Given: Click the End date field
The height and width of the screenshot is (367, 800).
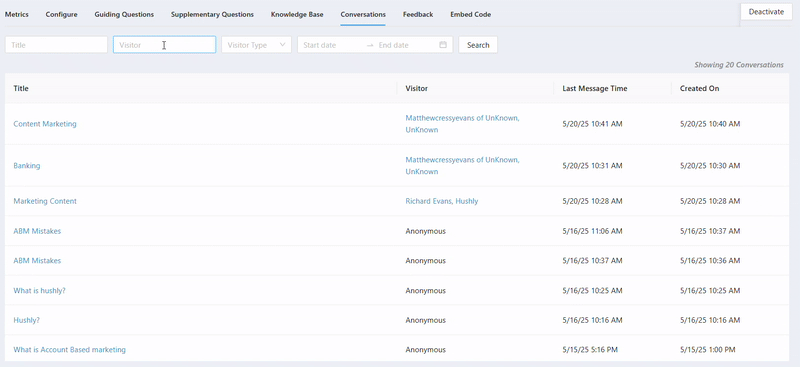Looking at the screenshot, I should (x=406, y=45).
